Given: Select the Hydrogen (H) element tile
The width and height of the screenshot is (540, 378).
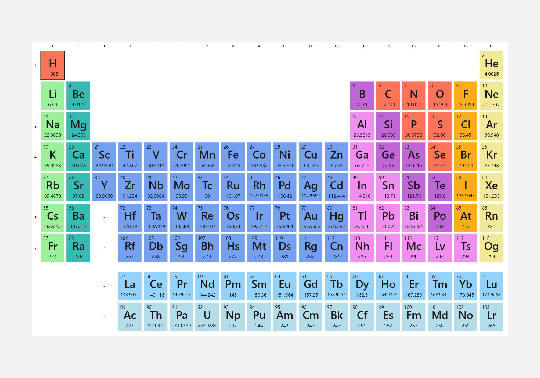Looking at the screenshot, I should 52,65.
